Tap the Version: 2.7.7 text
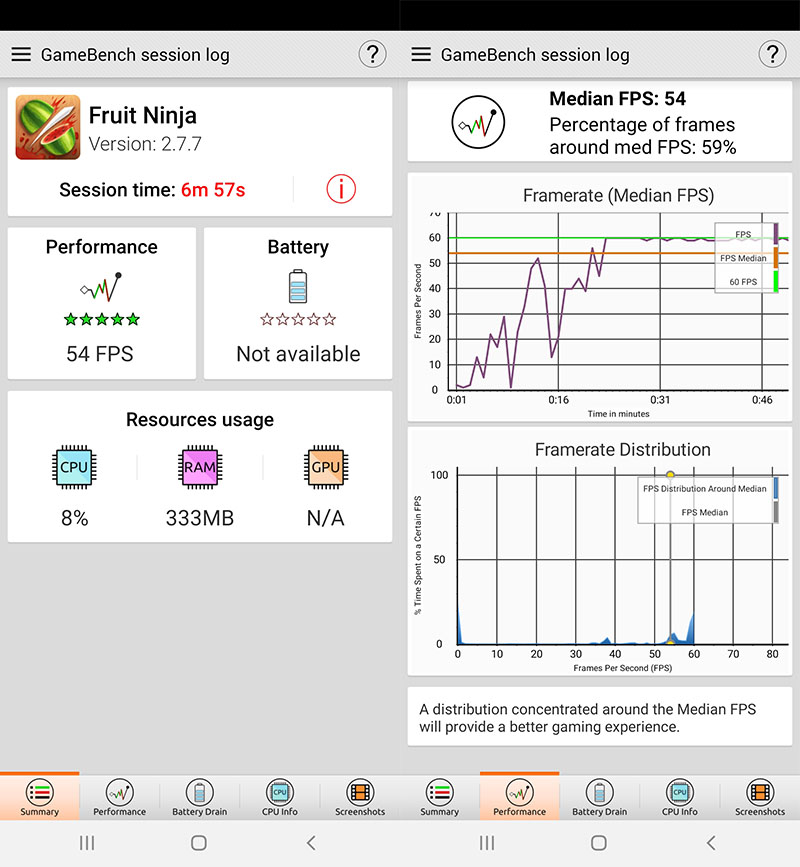Screen dimensions: 800x867 point(145,144)
